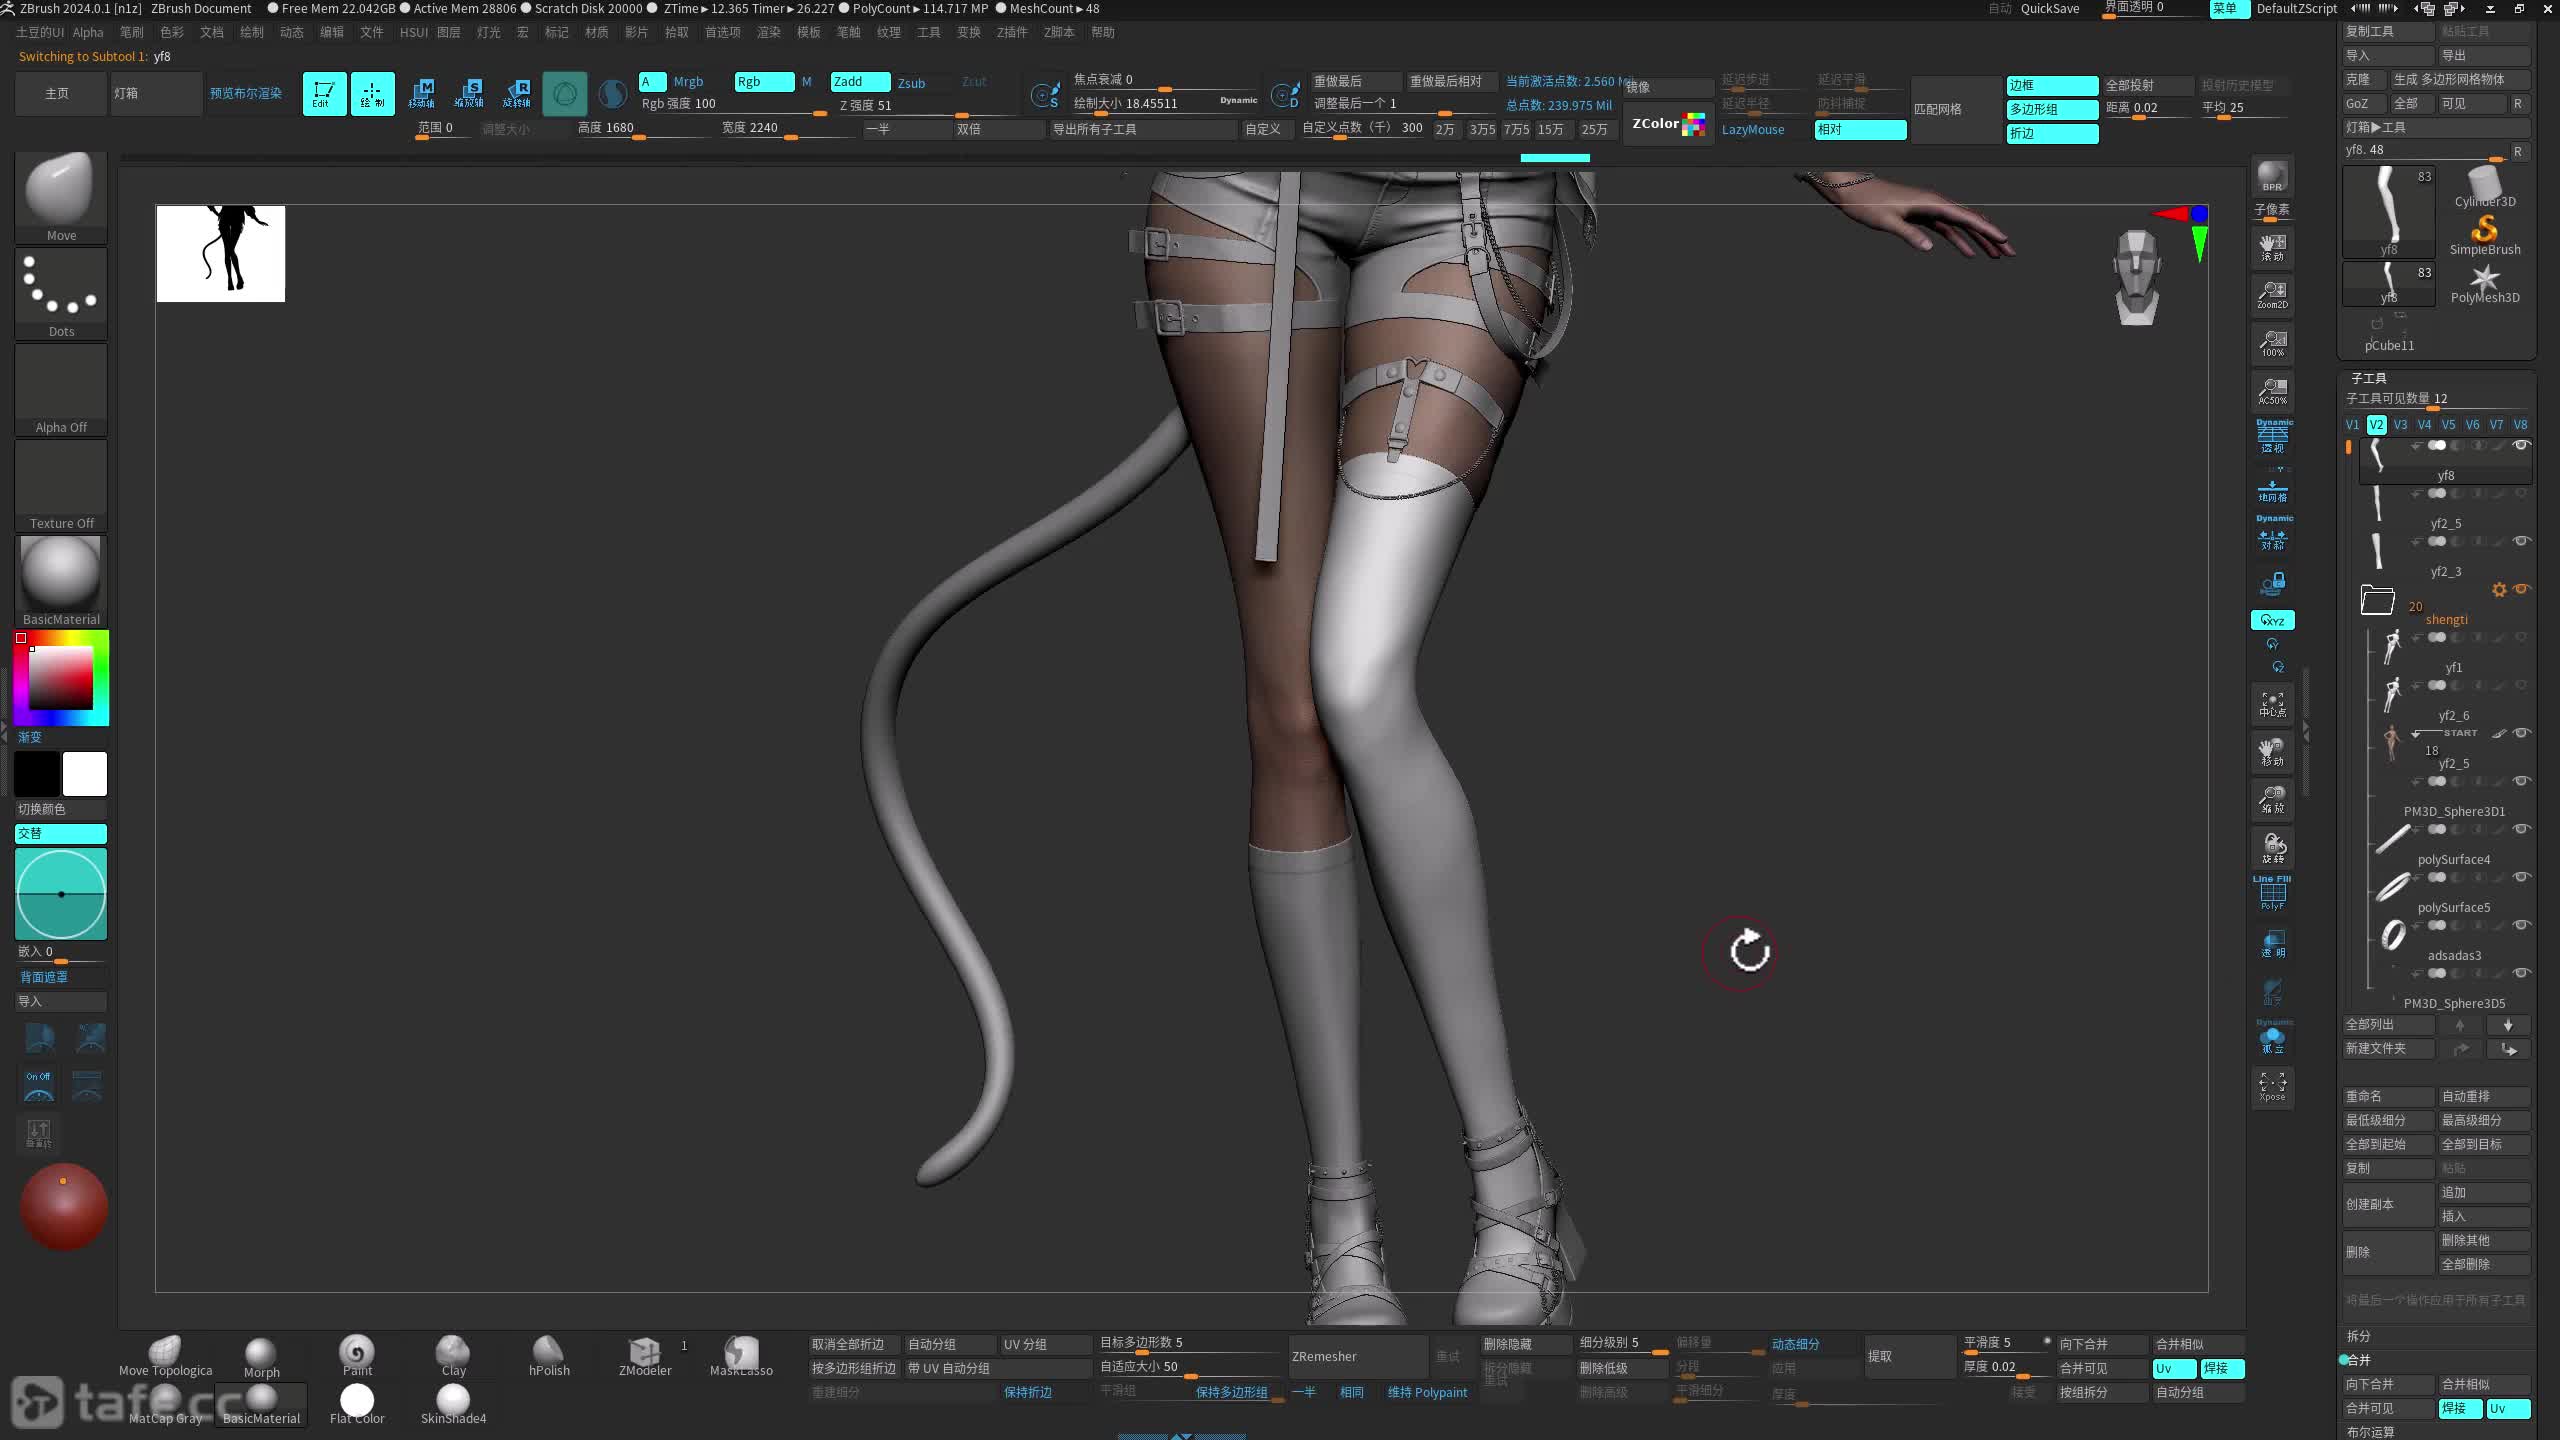The width and height of the screenshot is (2560, 1440).
Task: Toggle visibility eye for yf2_3 subtool
Action: 2522,541
